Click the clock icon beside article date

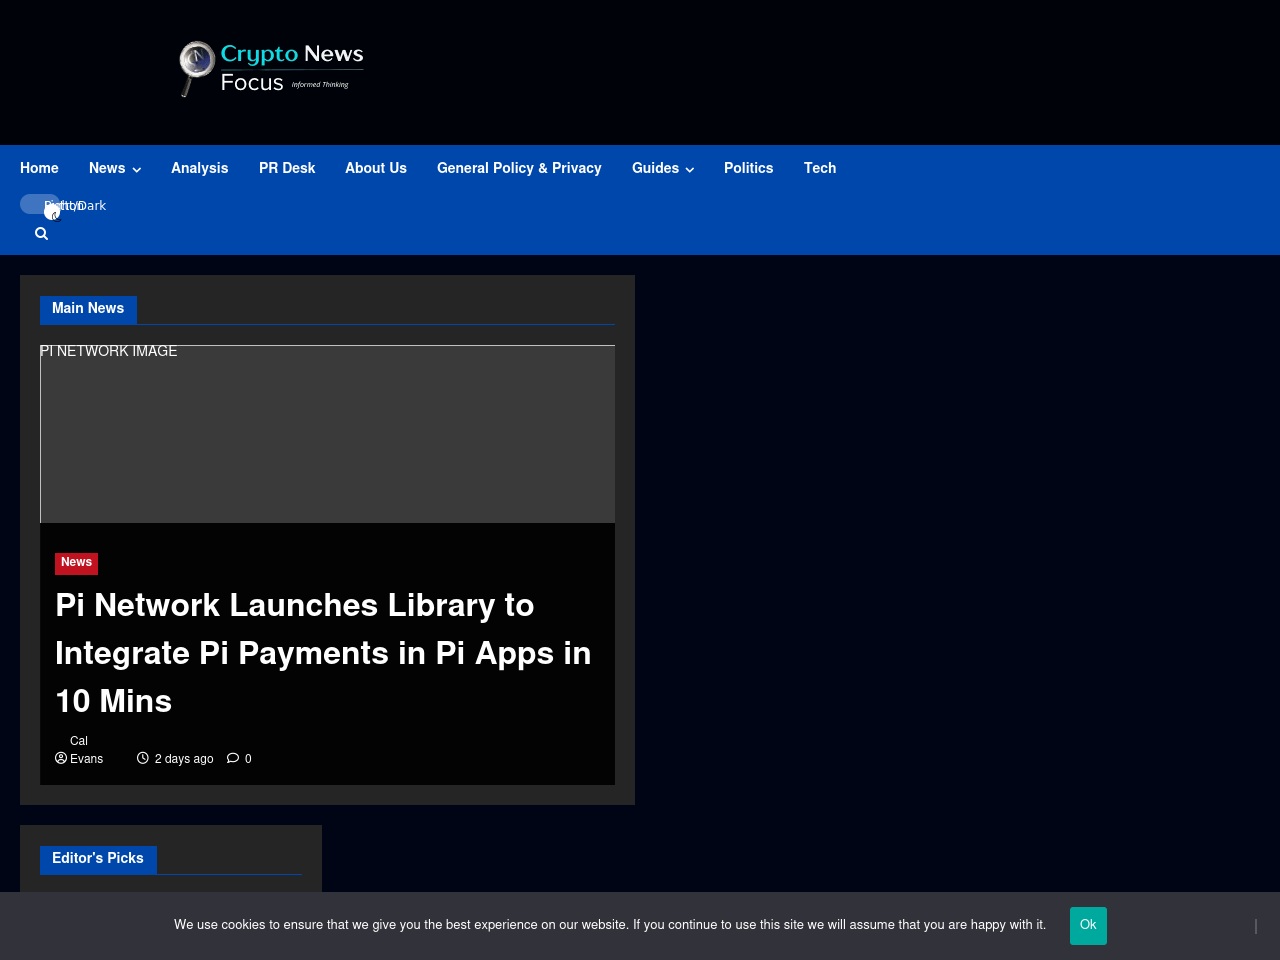click(143, 758)
